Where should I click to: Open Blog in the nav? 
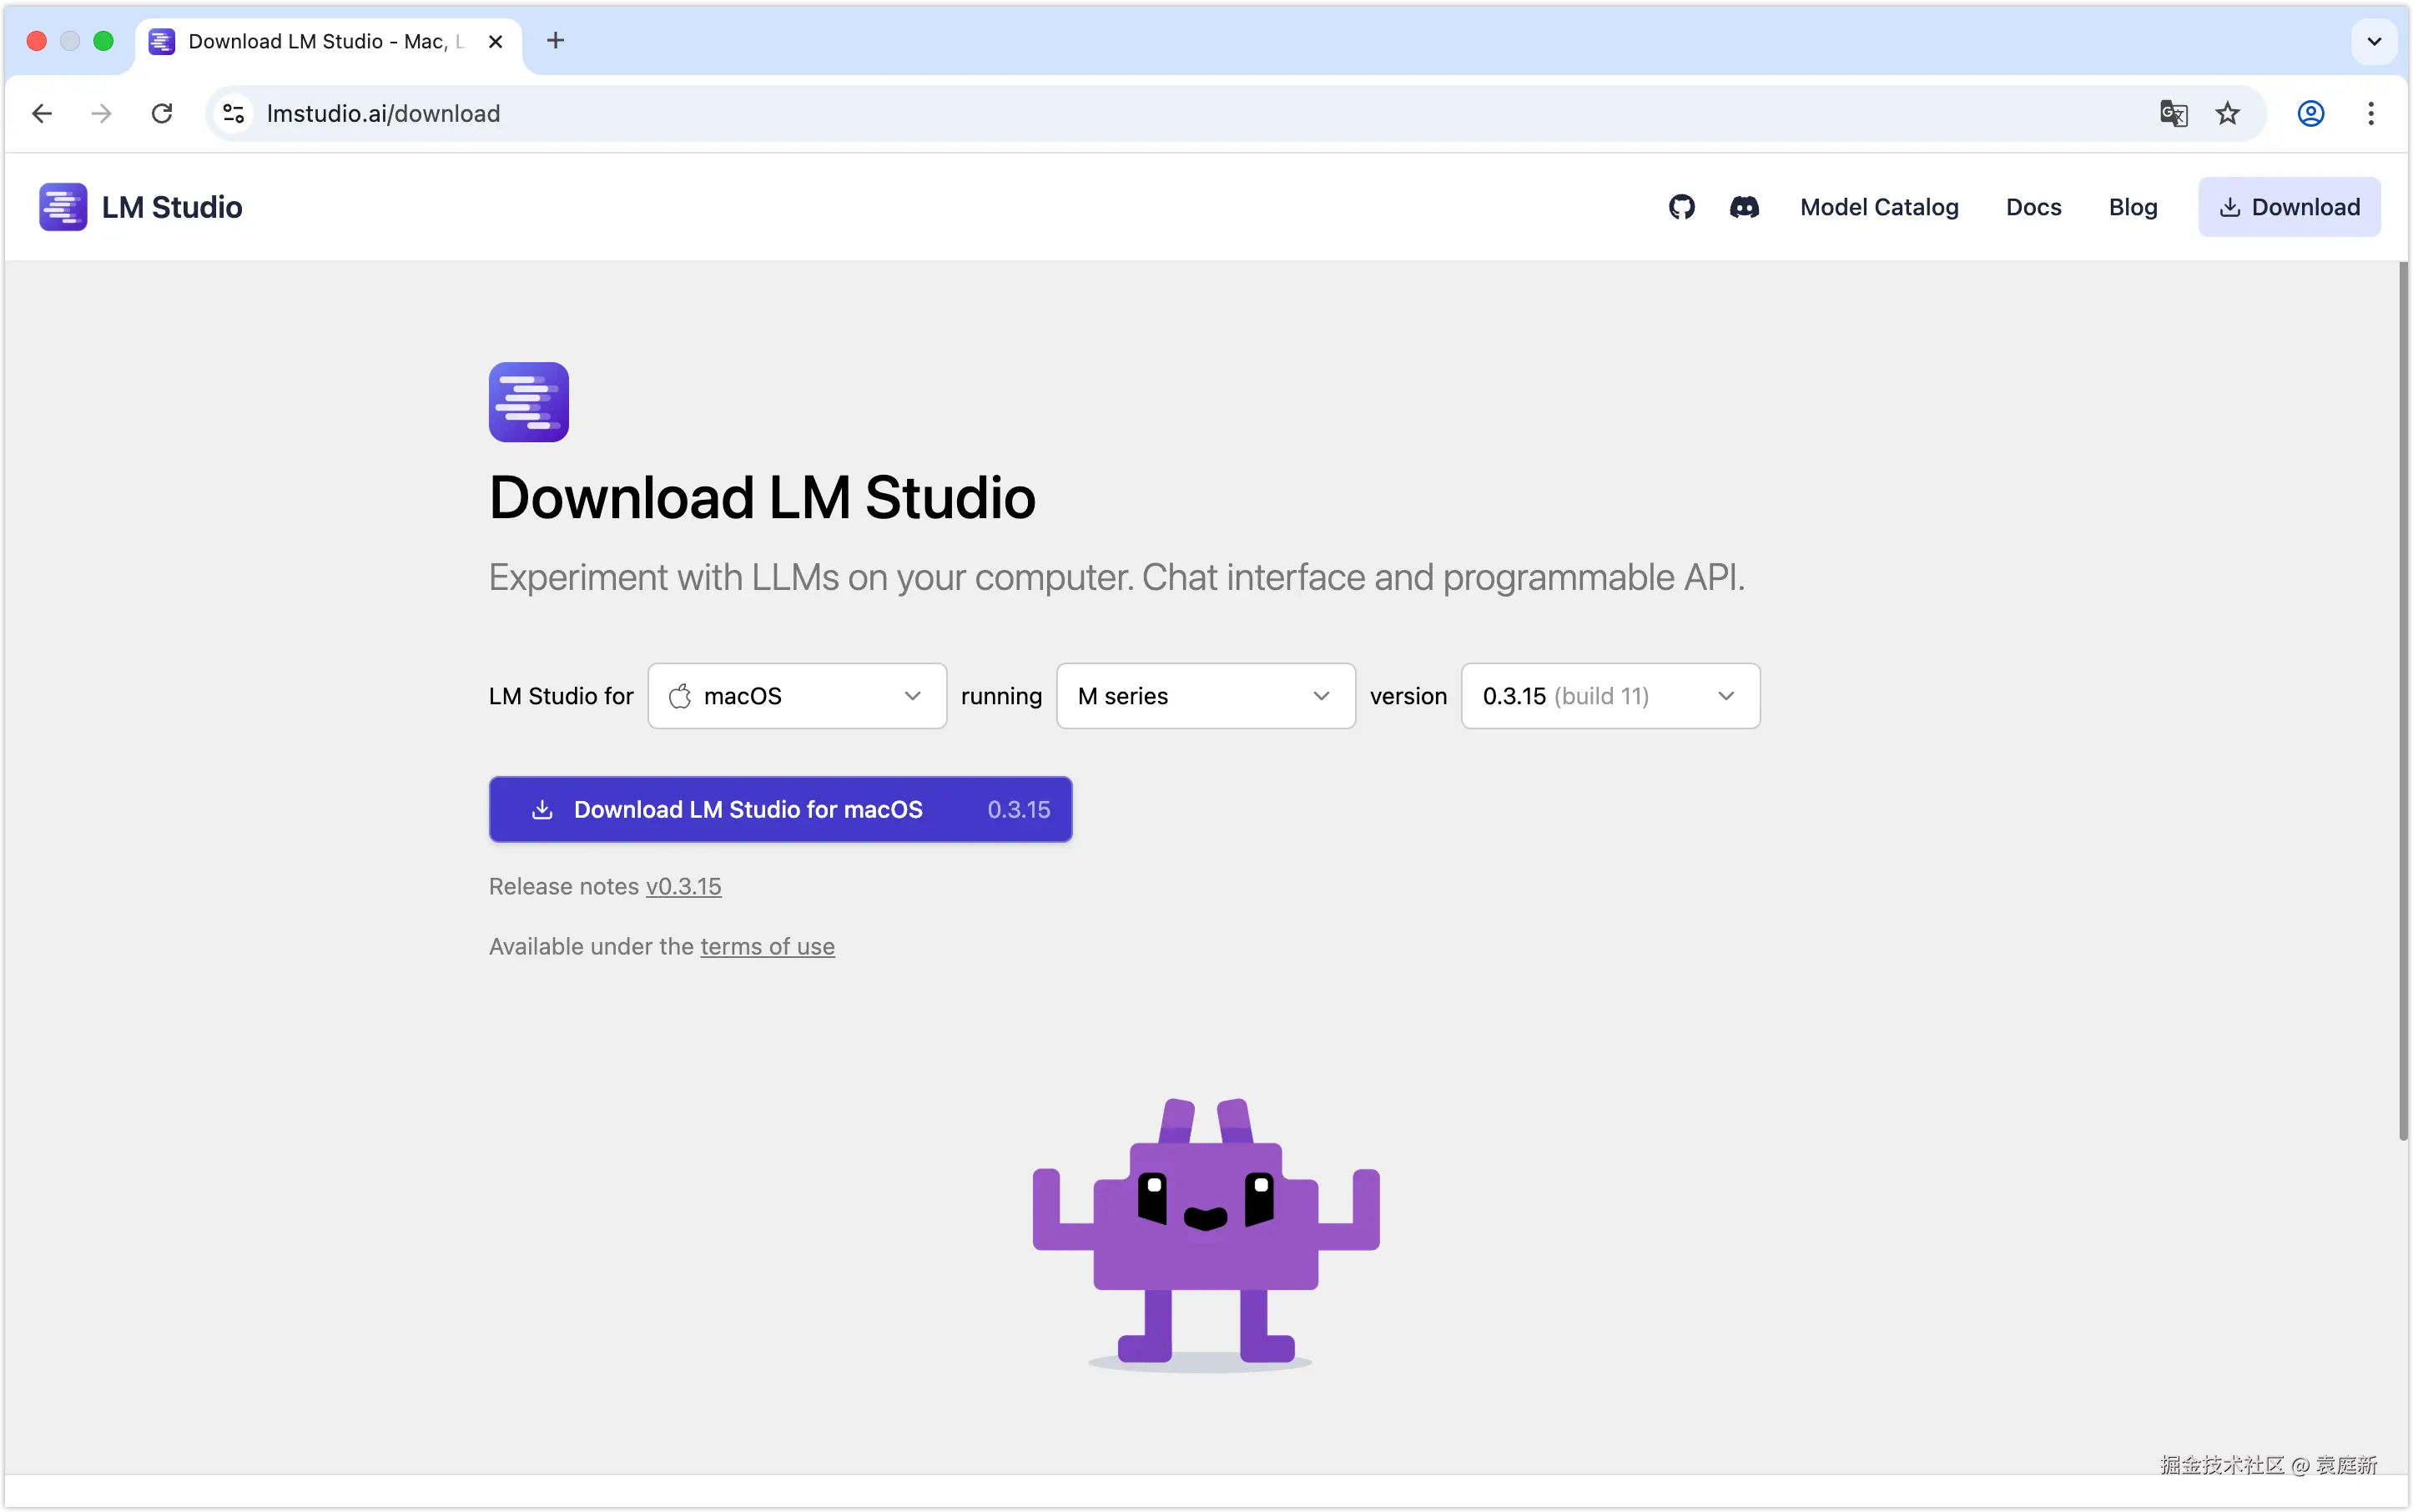[x=2133, y=207]
